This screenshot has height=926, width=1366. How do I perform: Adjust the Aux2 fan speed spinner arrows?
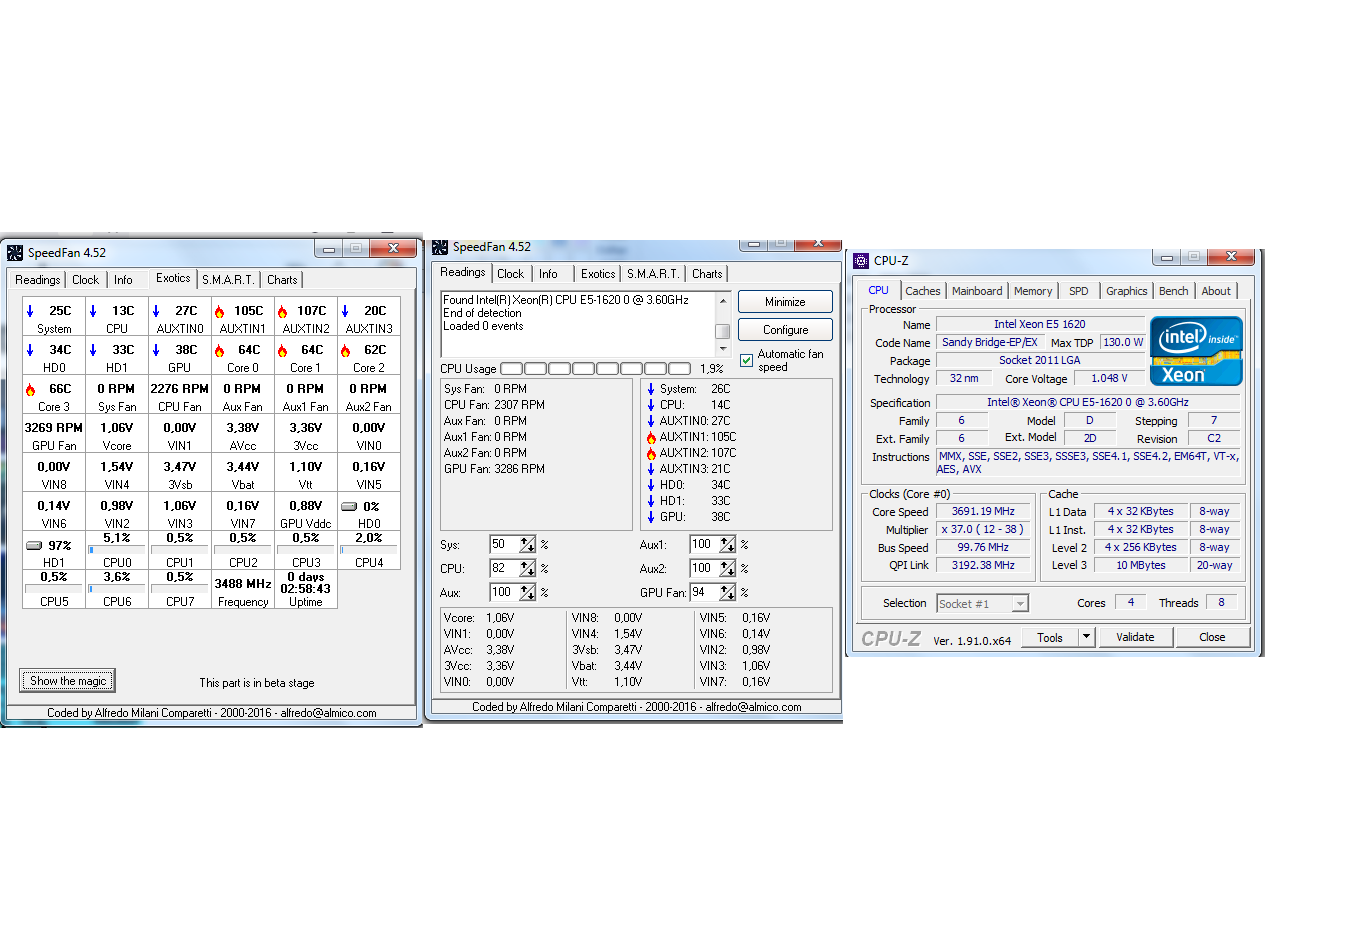[728, 568]
